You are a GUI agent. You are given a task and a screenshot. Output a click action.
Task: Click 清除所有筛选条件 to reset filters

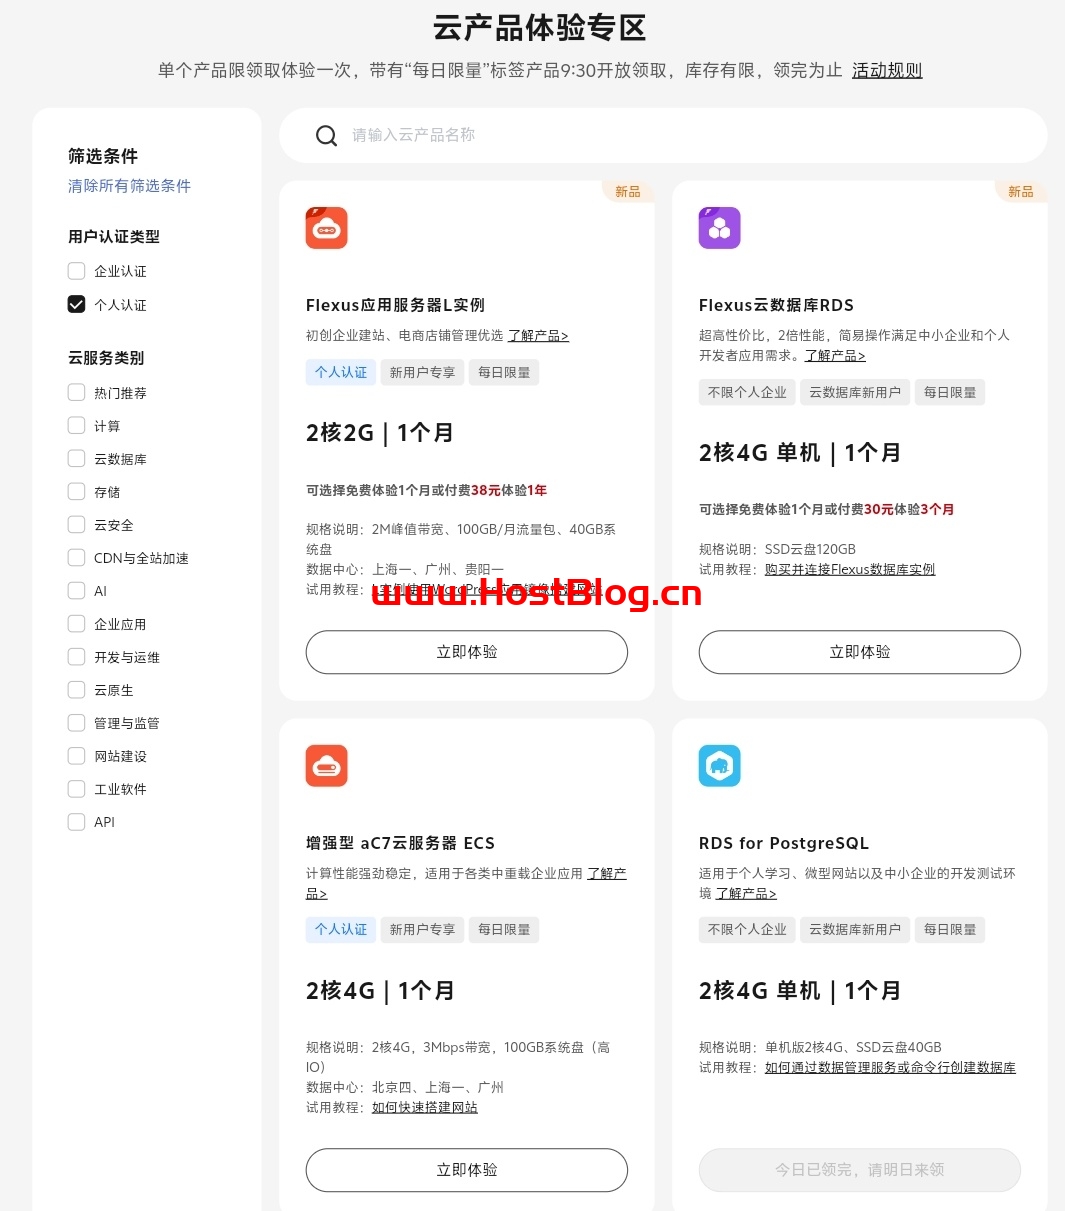[129, 186]
